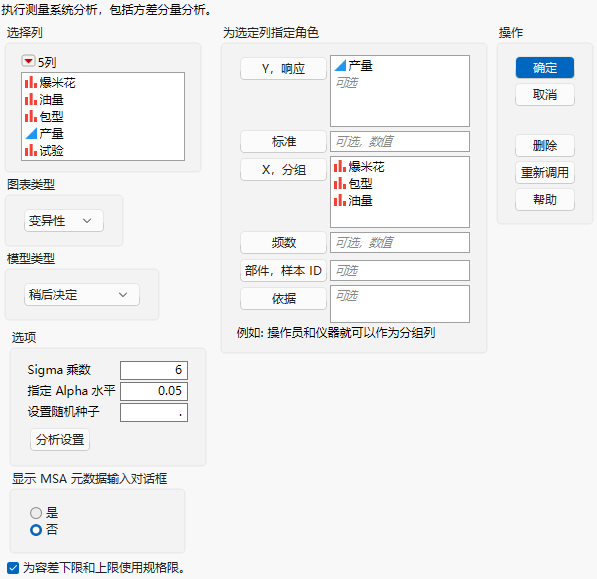Click the 部件，样本 ID role button

[283, 271]
